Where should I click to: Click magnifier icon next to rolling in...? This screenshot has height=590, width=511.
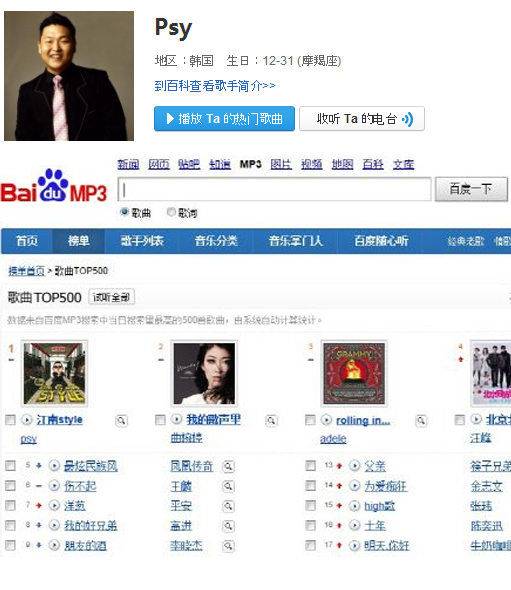tap(421, 420)
